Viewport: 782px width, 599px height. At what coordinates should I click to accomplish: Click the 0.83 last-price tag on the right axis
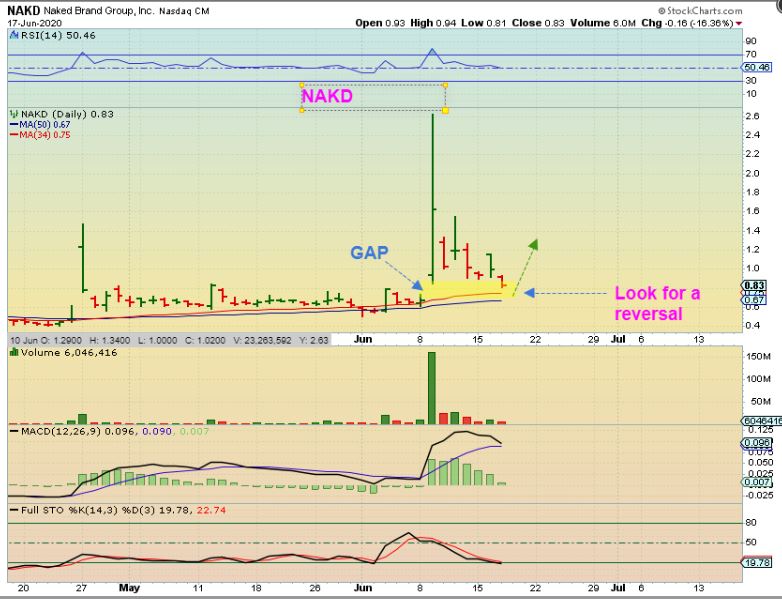pyautogui.click(x=754, y=286)
